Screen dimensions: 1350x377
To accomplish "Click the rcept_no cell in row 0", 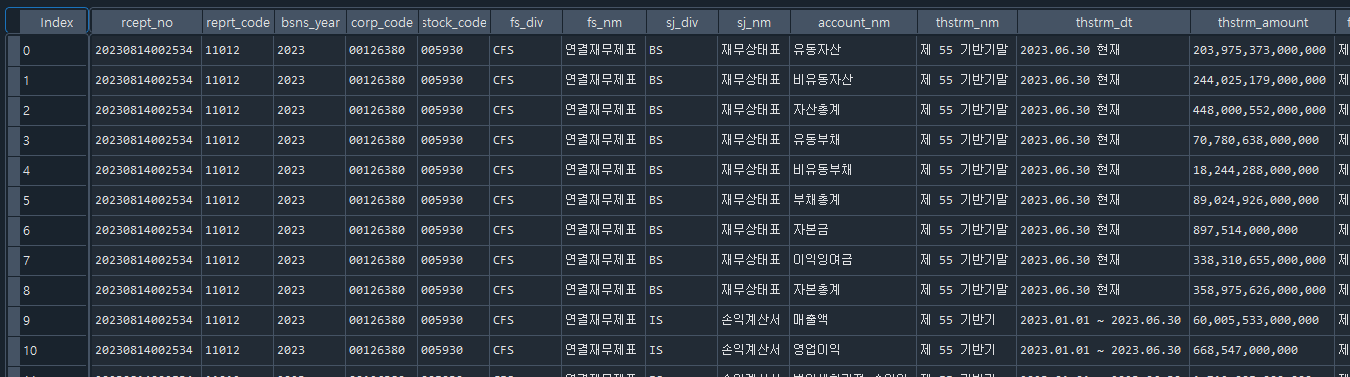I will coord(147,50).
